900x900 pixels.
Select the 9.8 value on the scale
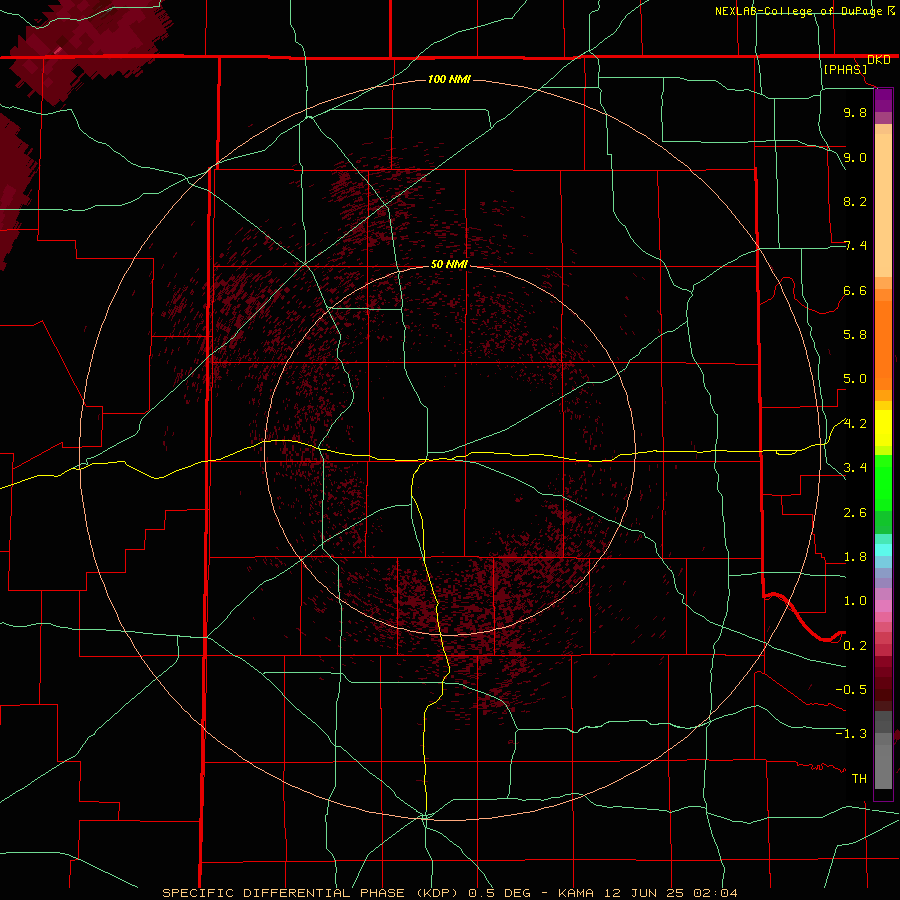point(855,112)
